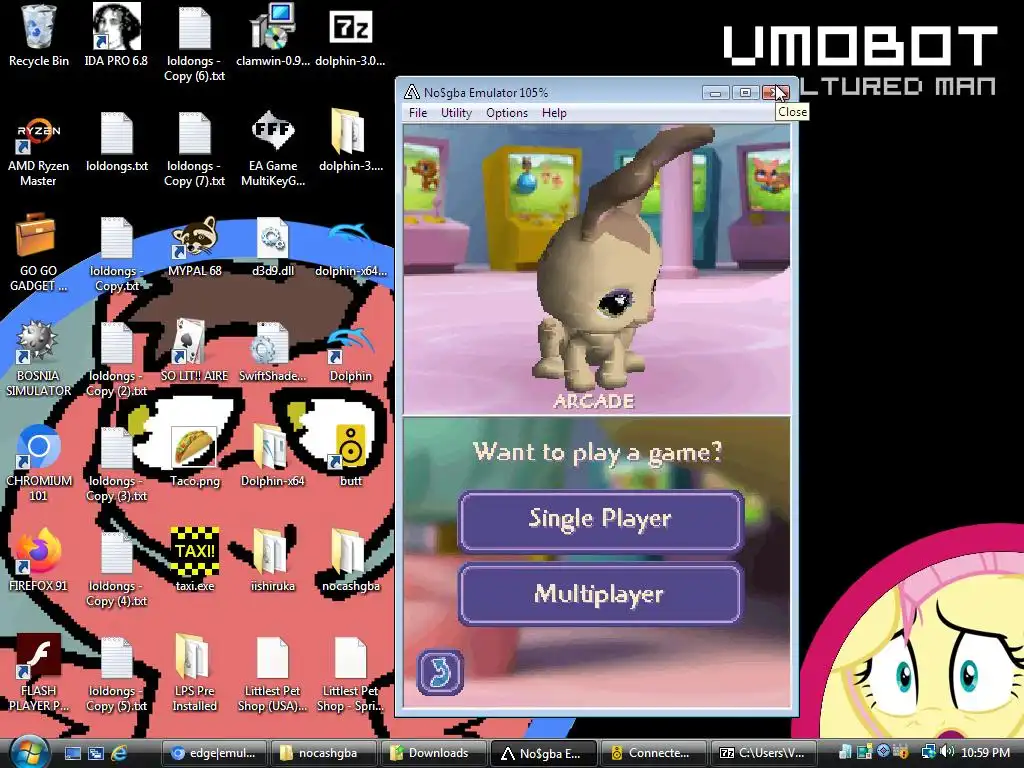Select BOSNIA SIMULATOR mine icon
Screen dimensions: 1024x768
point(39,359)
